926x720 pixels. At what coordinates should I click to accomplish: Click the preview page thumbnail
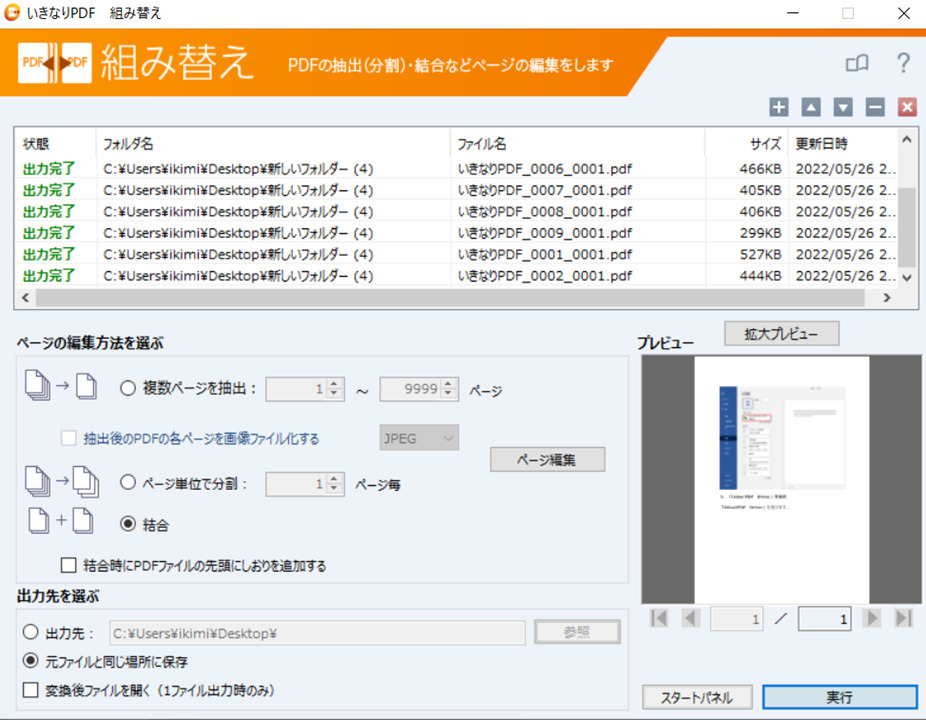781,479
